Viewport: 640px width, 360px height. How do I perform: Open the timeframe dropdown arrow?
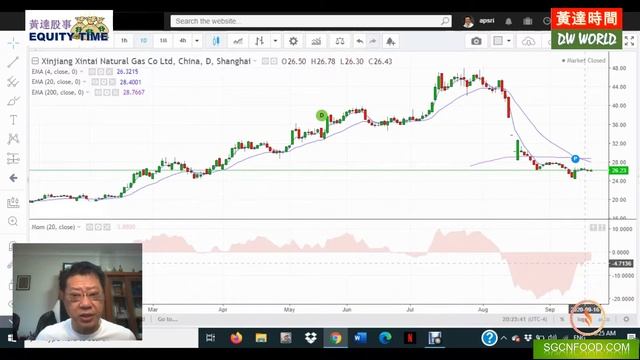pyautogui.click(x=197, y=41)
